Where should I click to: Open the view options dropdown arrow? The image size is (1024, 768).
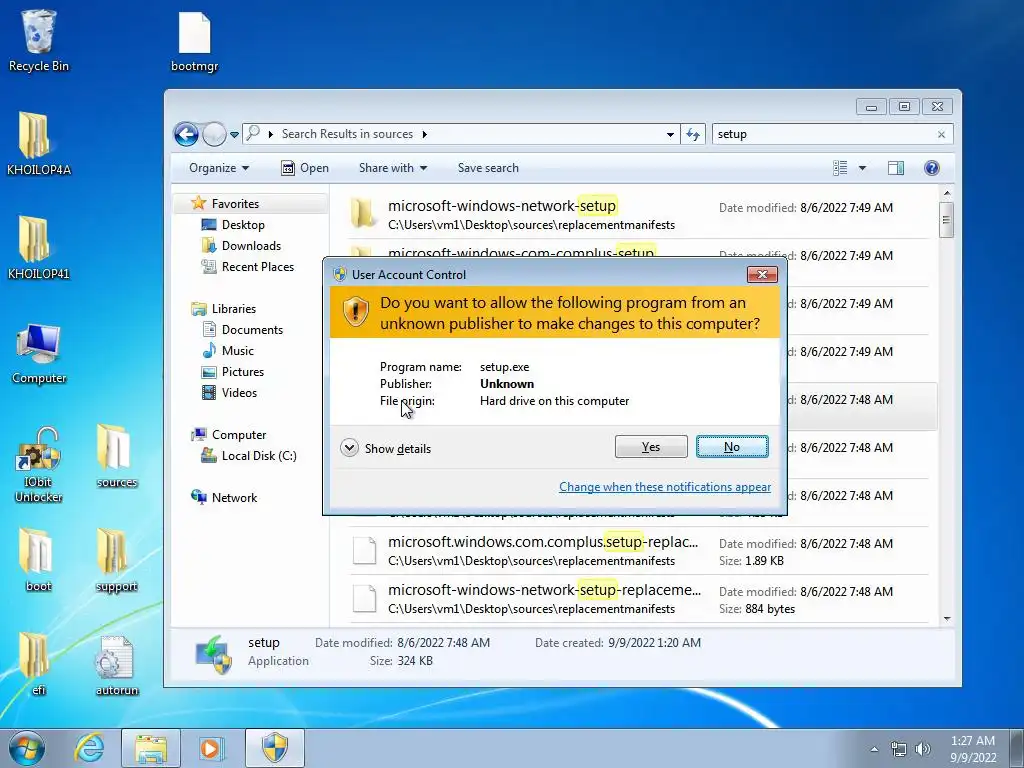[x=862, y=168]
